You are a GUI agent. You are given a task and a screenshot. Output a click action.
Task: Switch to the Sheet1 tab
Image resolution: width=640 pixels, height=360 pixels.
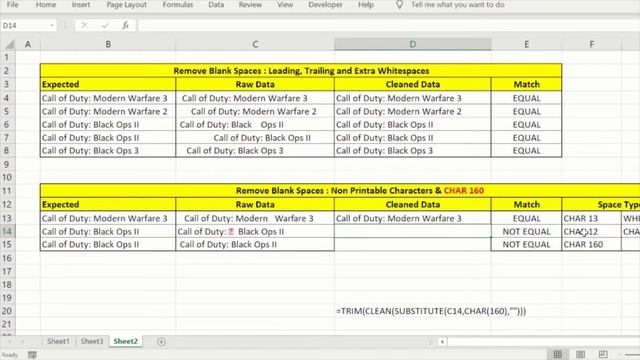click(x=58, y=341)
